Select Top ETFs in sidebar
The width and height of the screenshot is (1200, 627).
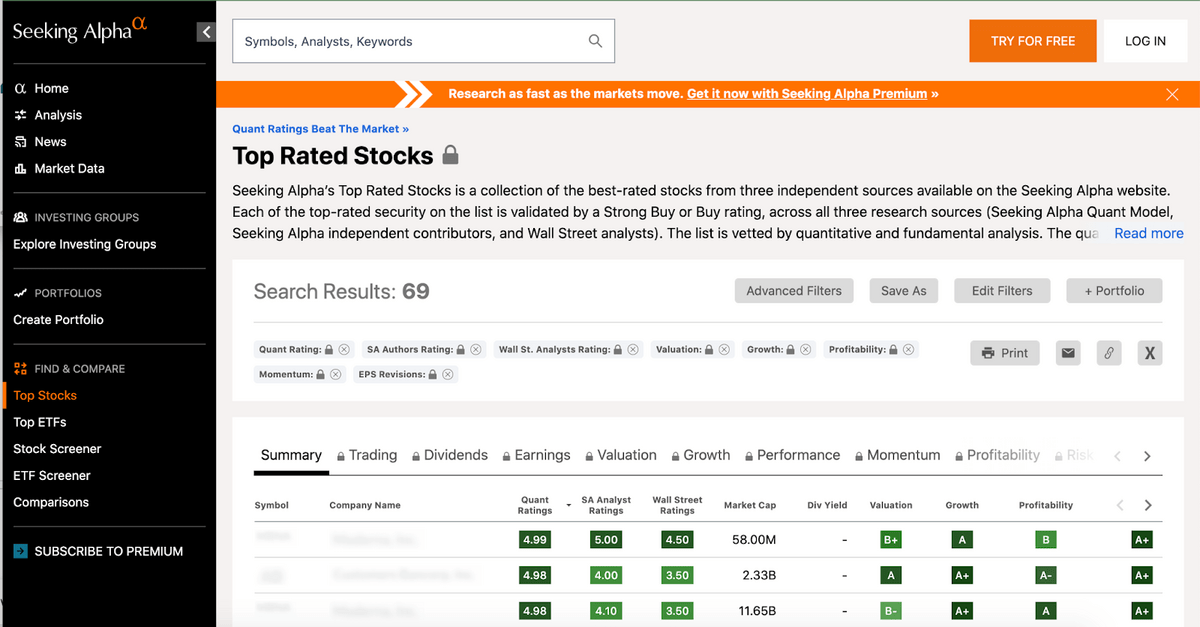(40, 422)
